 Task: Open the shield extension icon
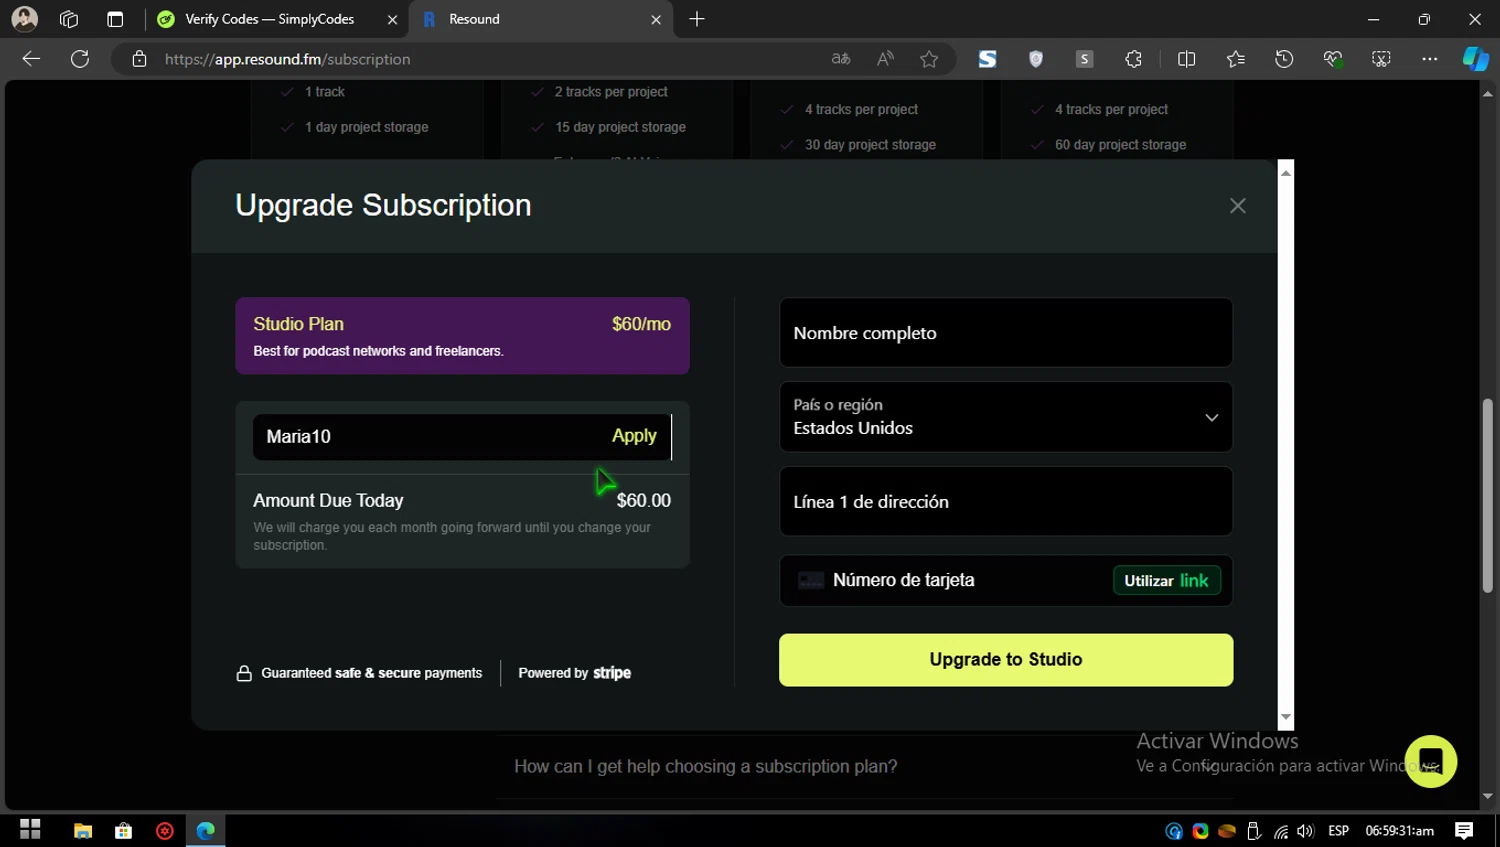point(1036,59)
